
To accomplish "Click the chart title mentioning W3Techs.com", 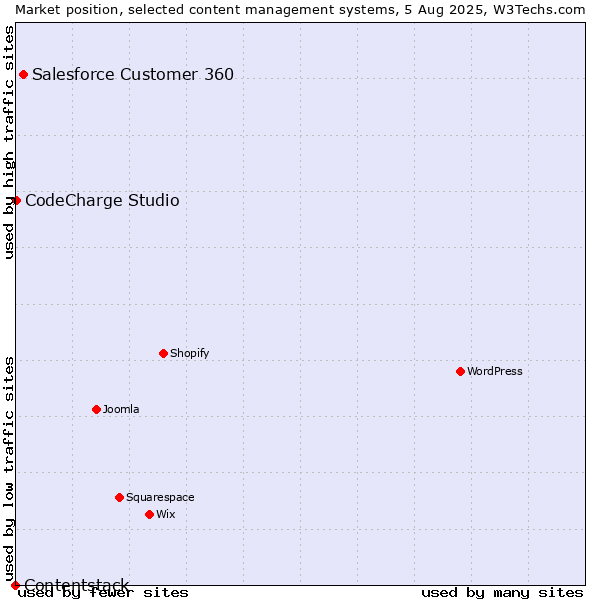I will coord(300,10).
